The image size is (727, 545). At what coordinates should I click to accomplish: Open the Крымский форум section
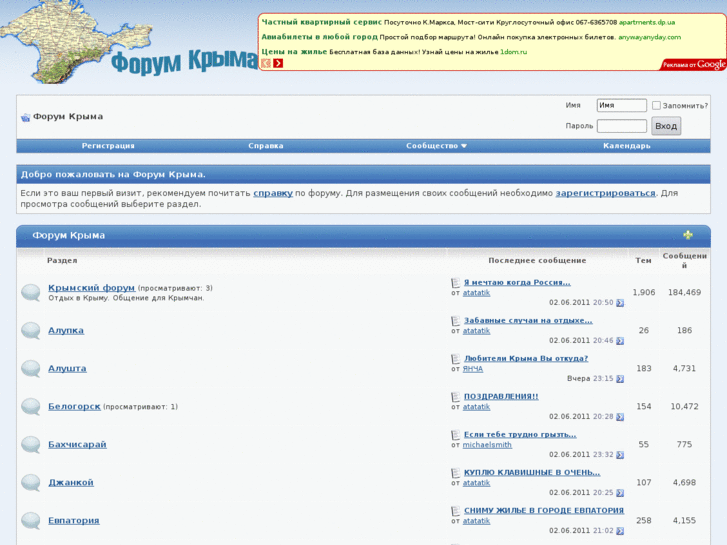click(91, 288)
